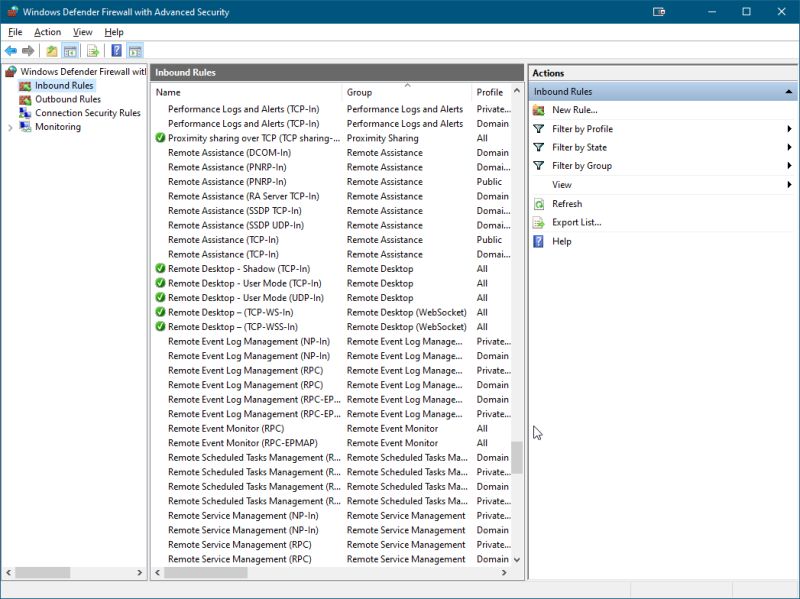Open the Filter by State submenu arrow

point(789,147)
